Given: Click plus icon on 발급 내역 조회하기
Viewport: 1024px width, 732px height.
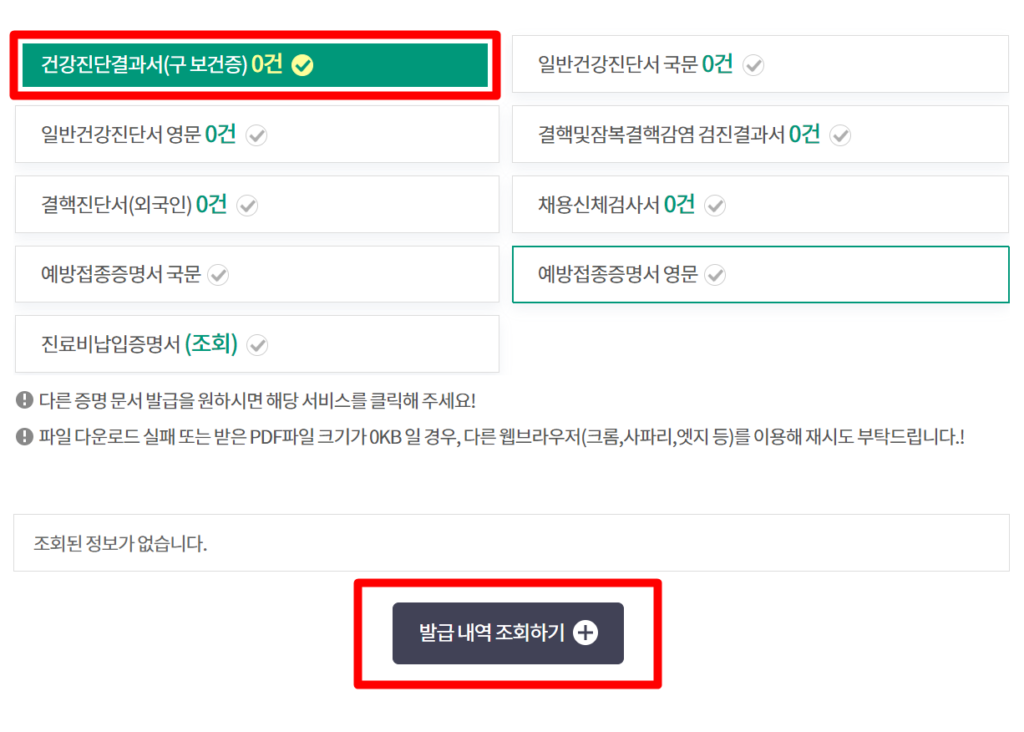Looking at the screenshot, I should point(586,633).
